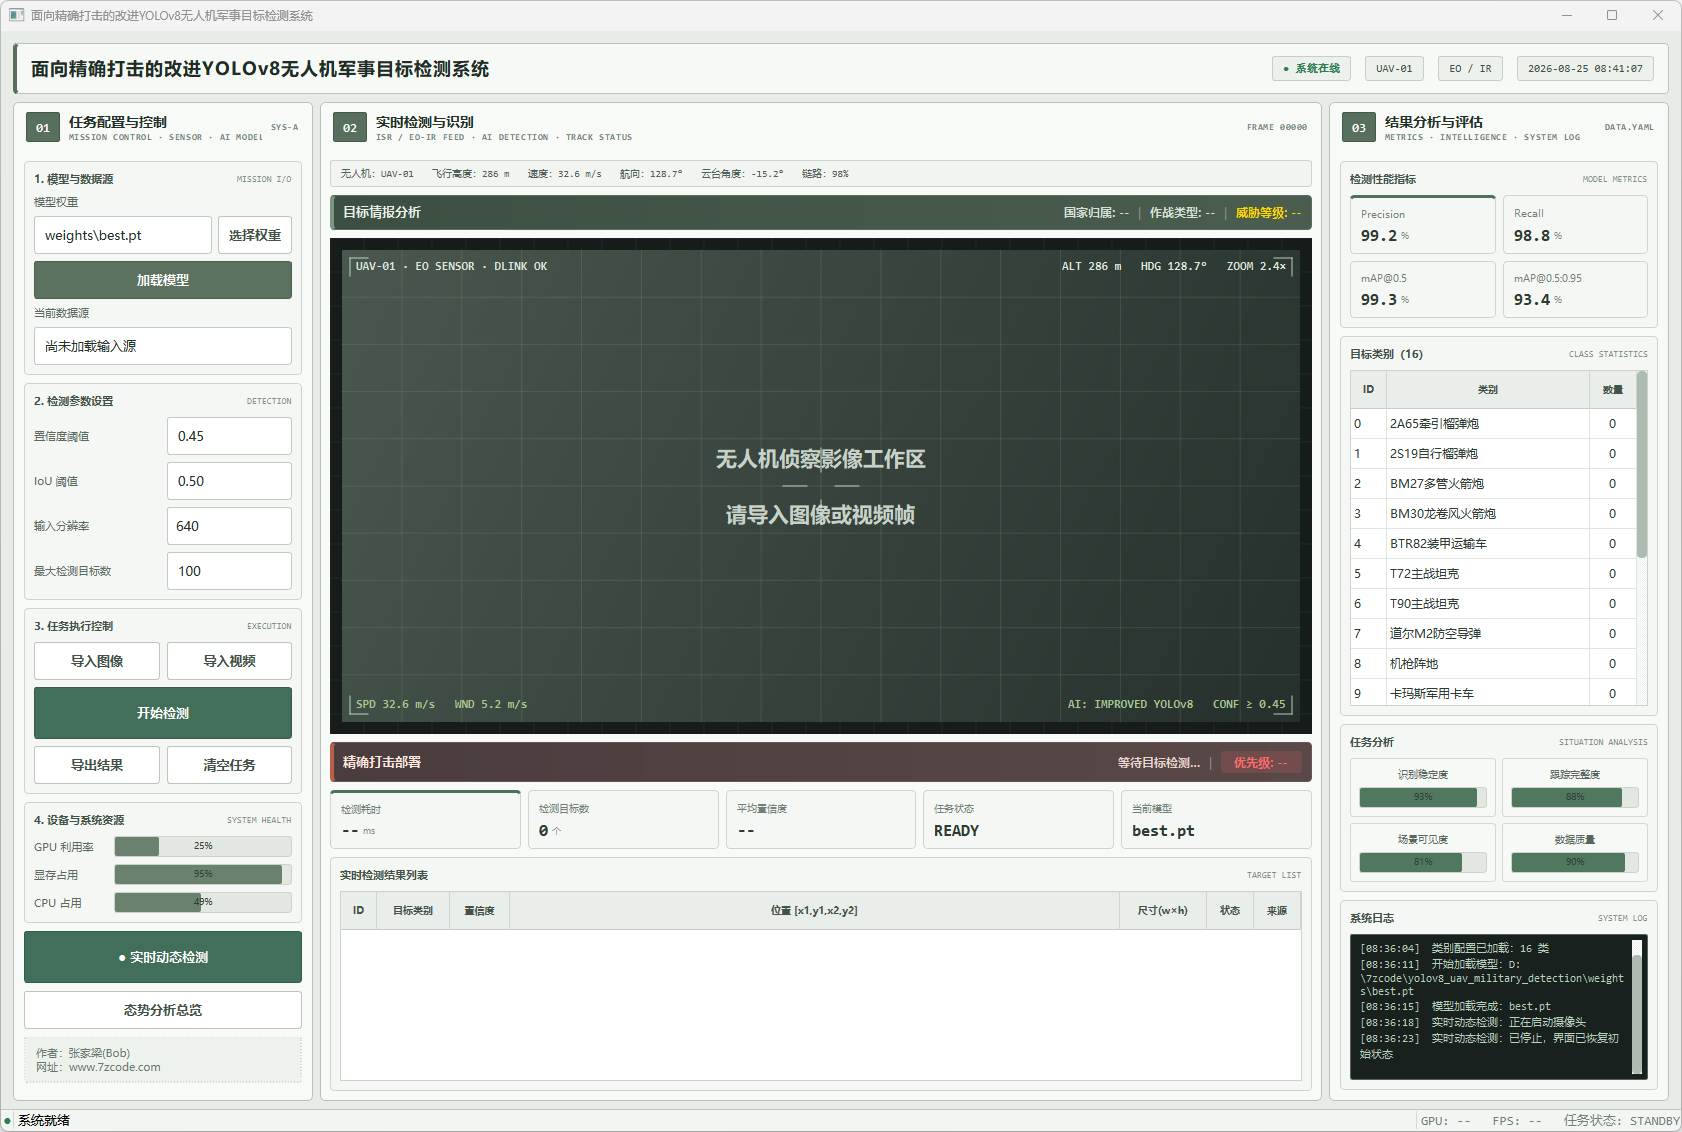This screenshot has width=1682, height=1132.
Task: Select the 卡玛斯军用卡车 row
Action: coord(1493,693)
